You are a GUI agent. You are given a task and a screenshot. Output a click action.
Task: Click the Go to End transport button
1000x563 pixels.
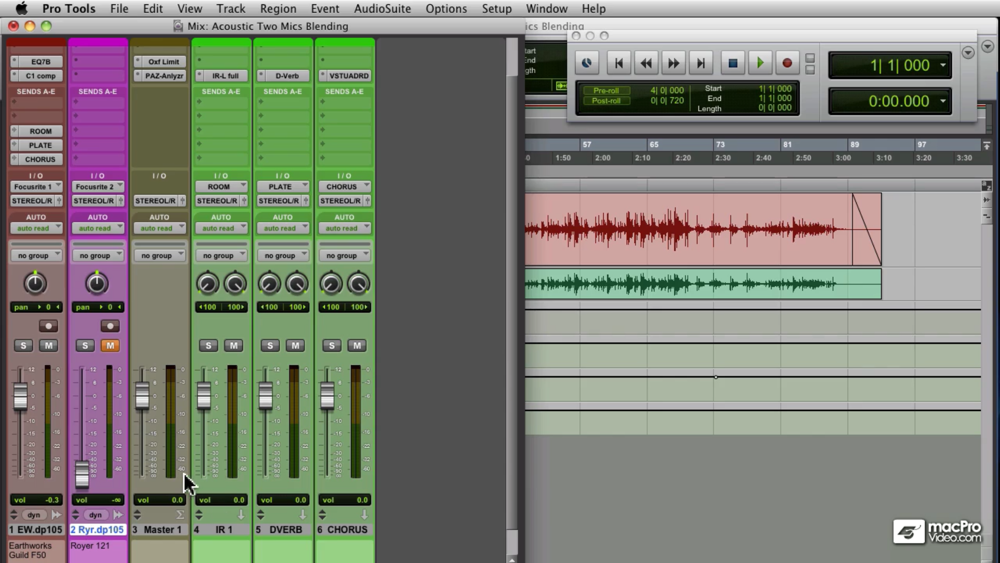pyautogui.click(x=700, y=63)
